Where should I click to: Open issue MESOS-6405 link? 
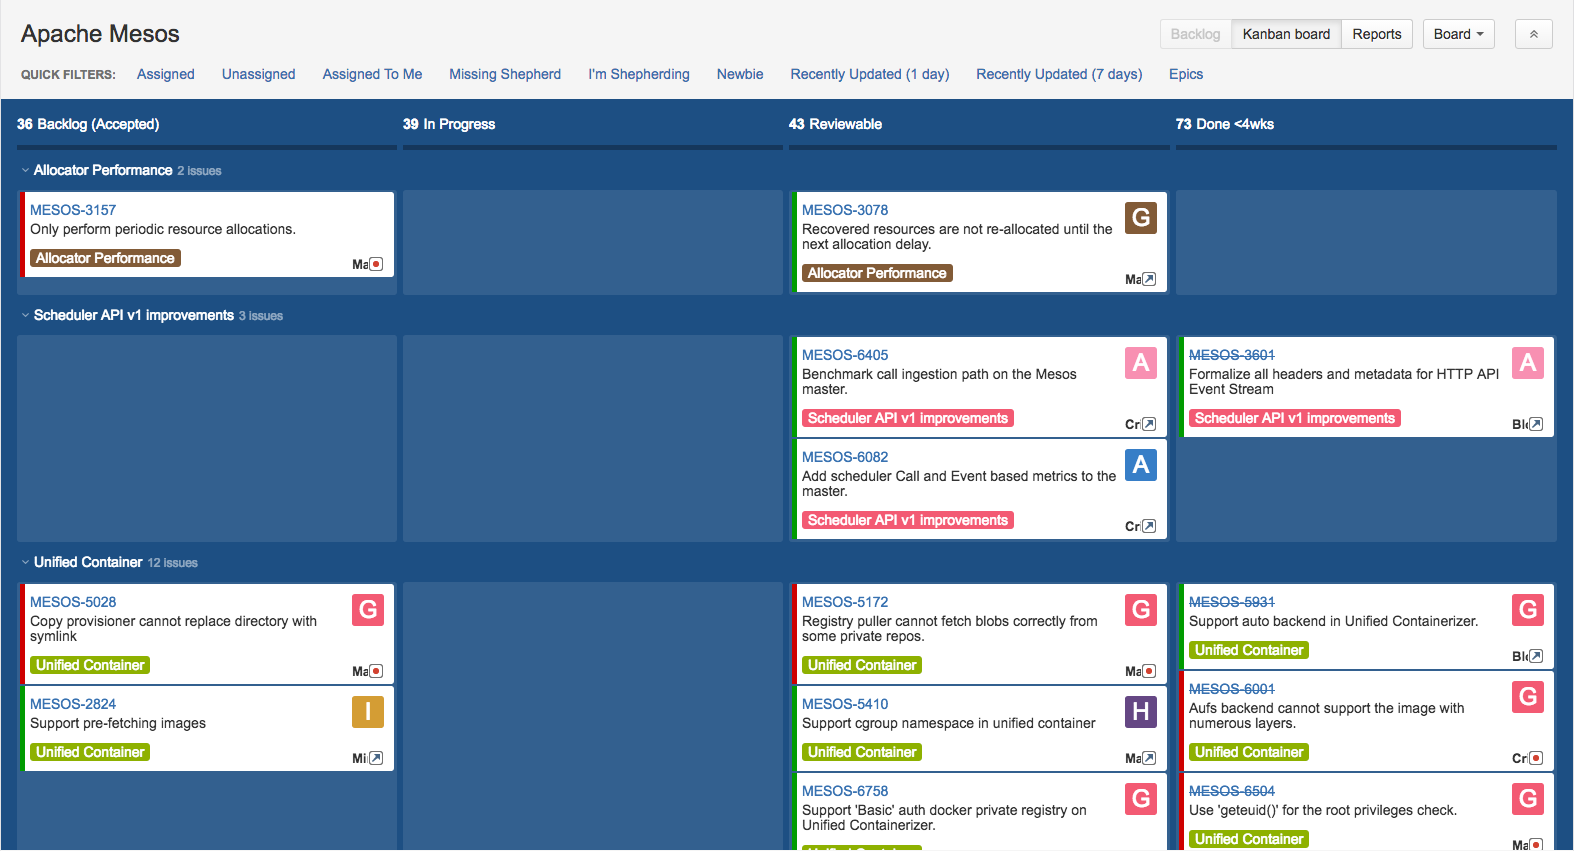(845, 355)
